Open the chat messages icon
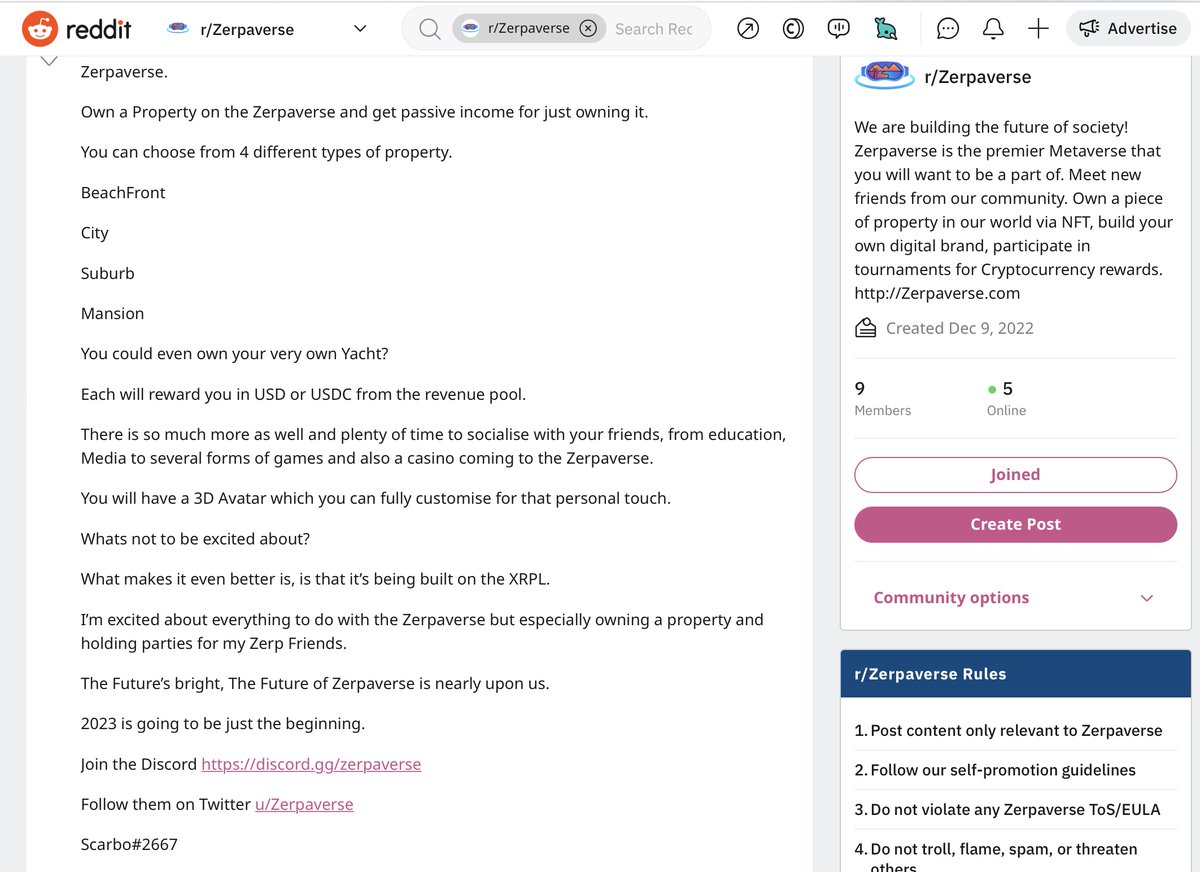The image size is (1200, 872). (948, 29)
